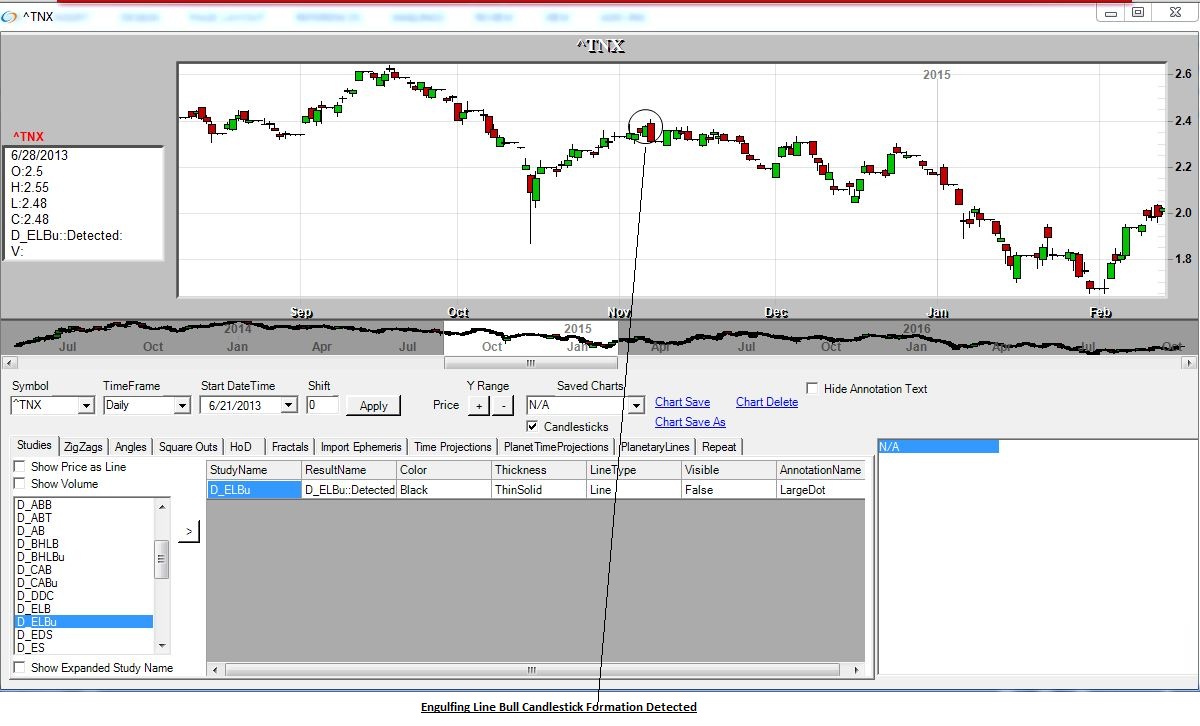The image size is (1200, 726).
Task: Open the Fractals tab
Action: [290, 447]
